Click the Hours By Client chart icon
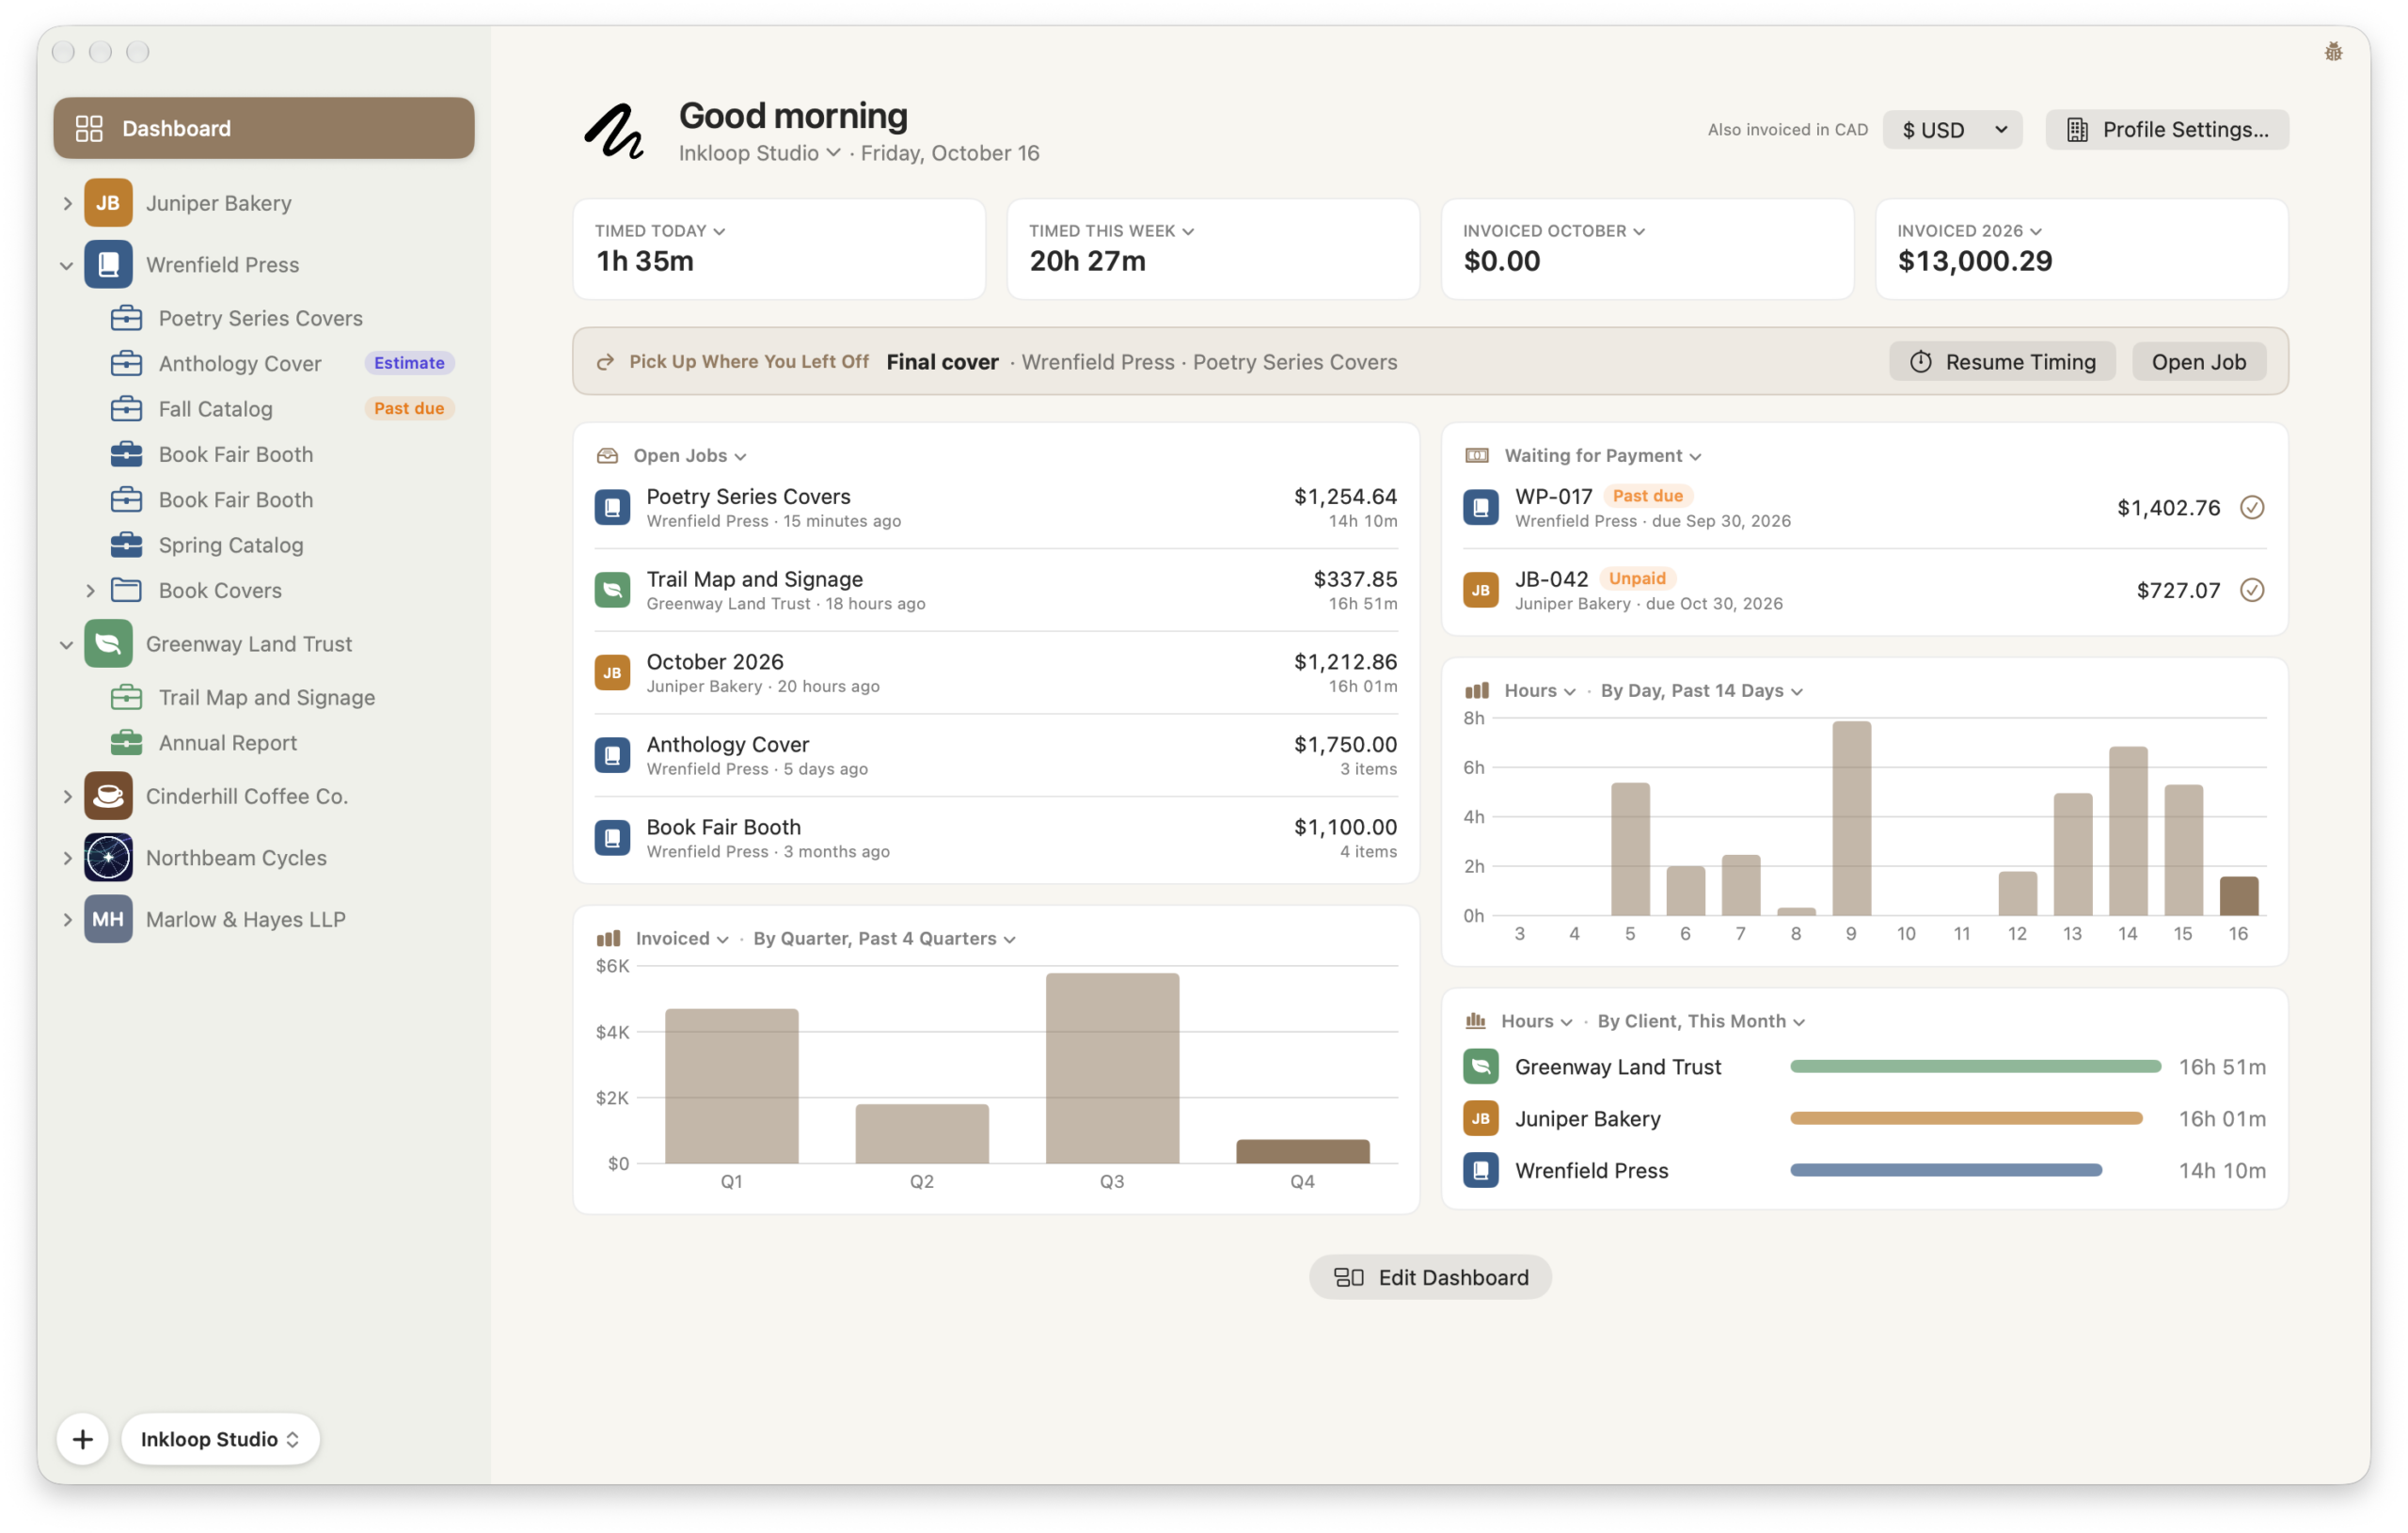 tap(1475, 1021)
